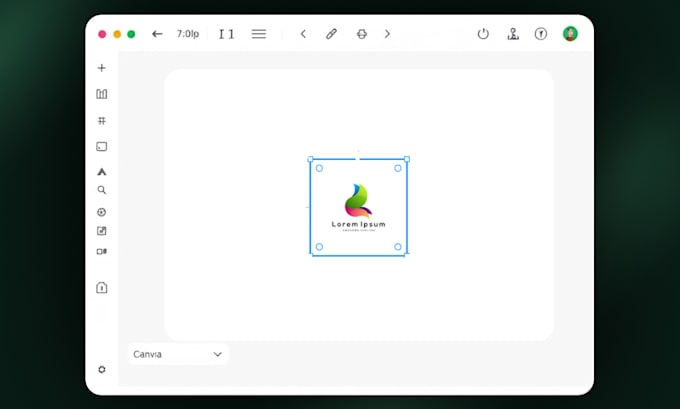Open the hamburger menu icon
Image resolution: width=680 pixels, height=409 pixels.
[x=259, y=34]
